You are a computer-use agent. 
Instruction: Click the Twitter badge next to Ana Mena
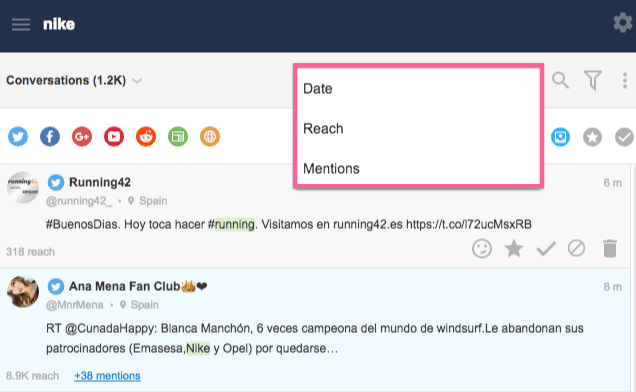pyautogui.click(x=56, y=286)
